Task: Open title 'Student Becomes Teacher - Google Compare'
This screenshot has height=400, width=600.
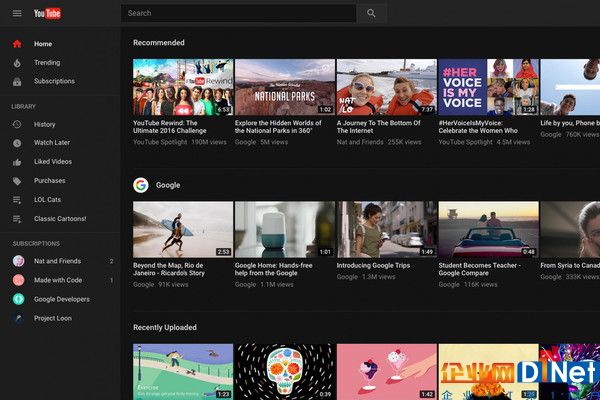Action: [x=479, y=269]
